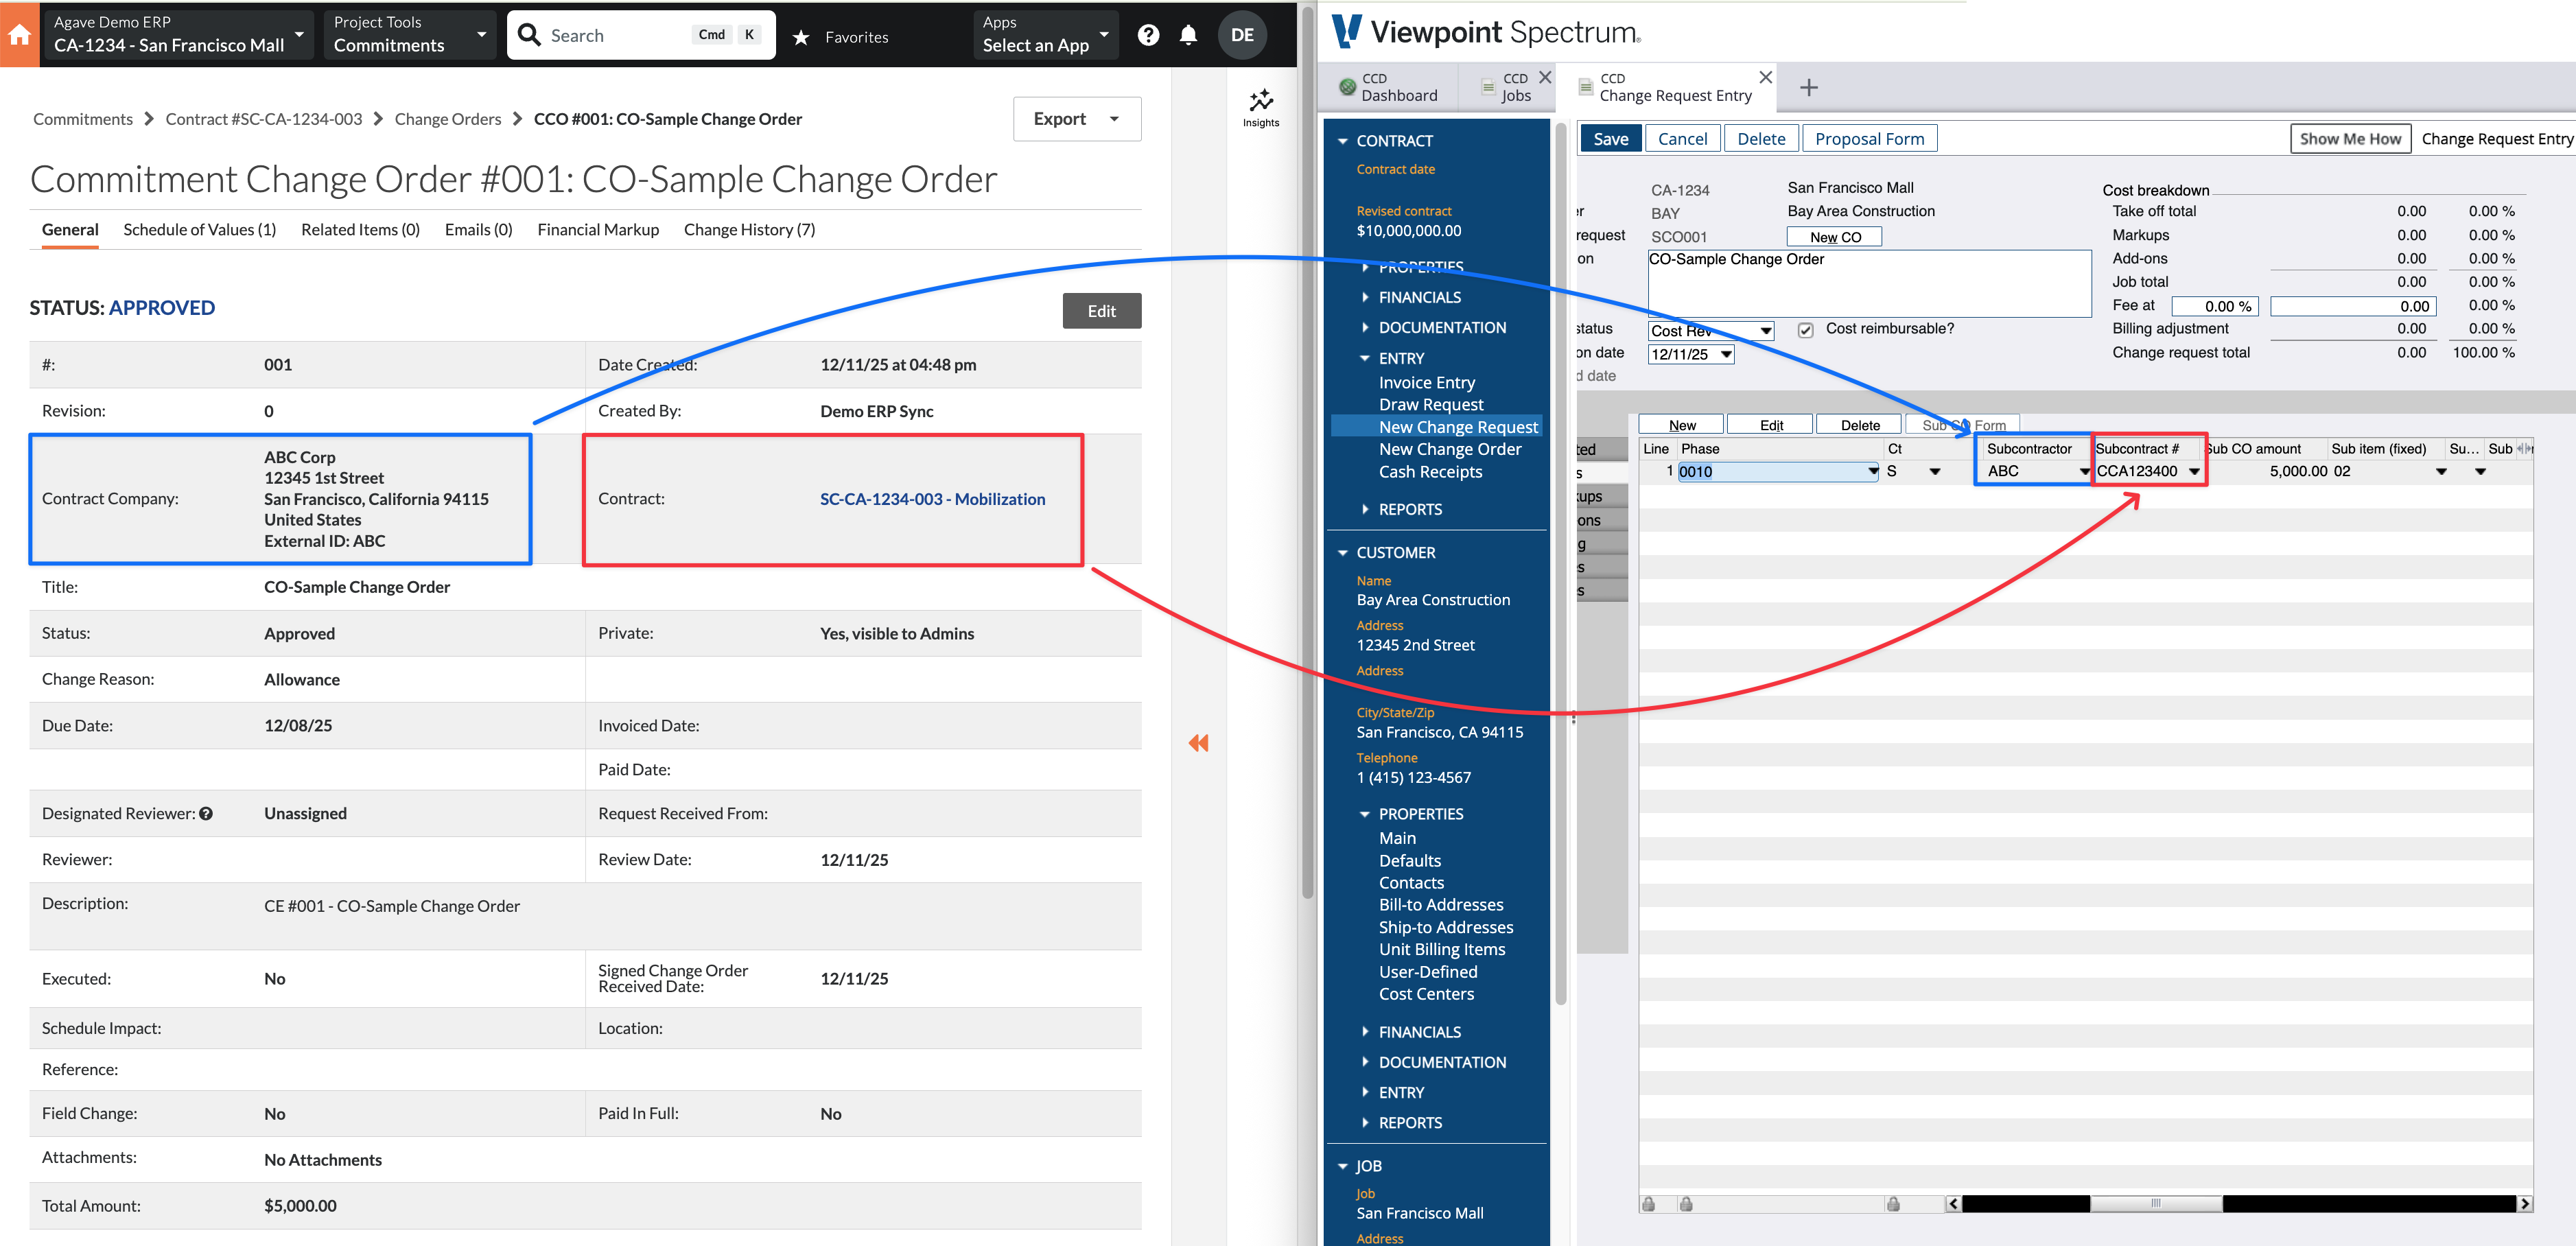Screen dimensions: 2576x1246
Task: Open the search with the magnifier icon
Action: pyautogui.click(x=530, y=34)
